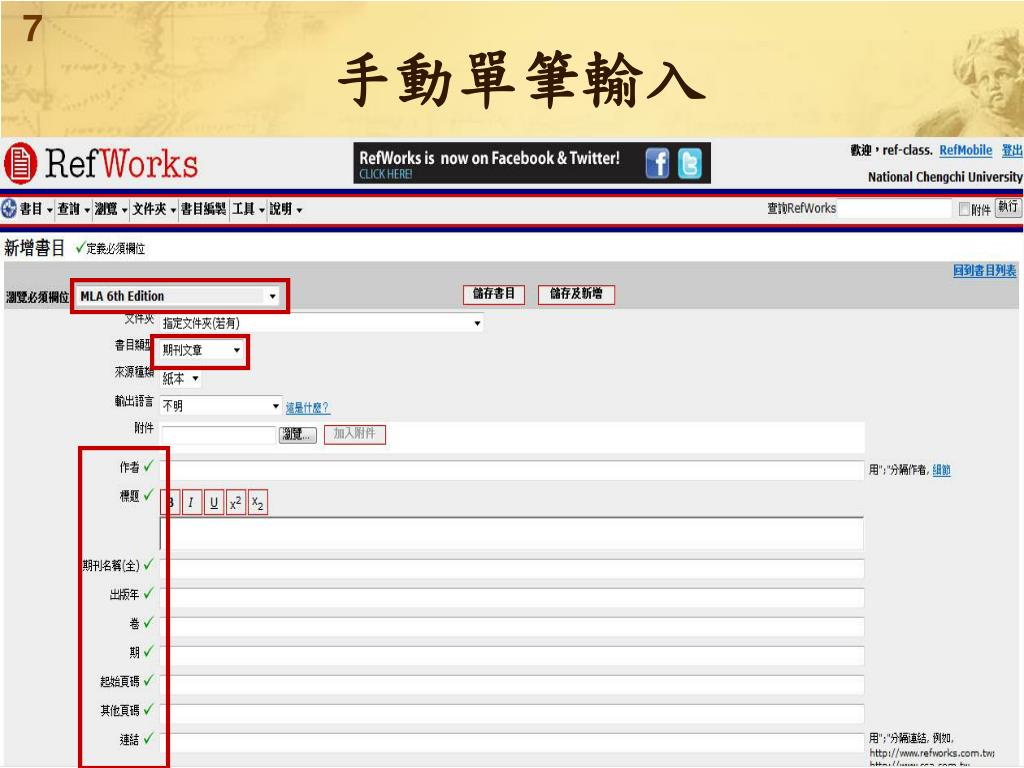
Task: Click the RefWorks Facebook & Twitter banner text
Action: point(489,158)
